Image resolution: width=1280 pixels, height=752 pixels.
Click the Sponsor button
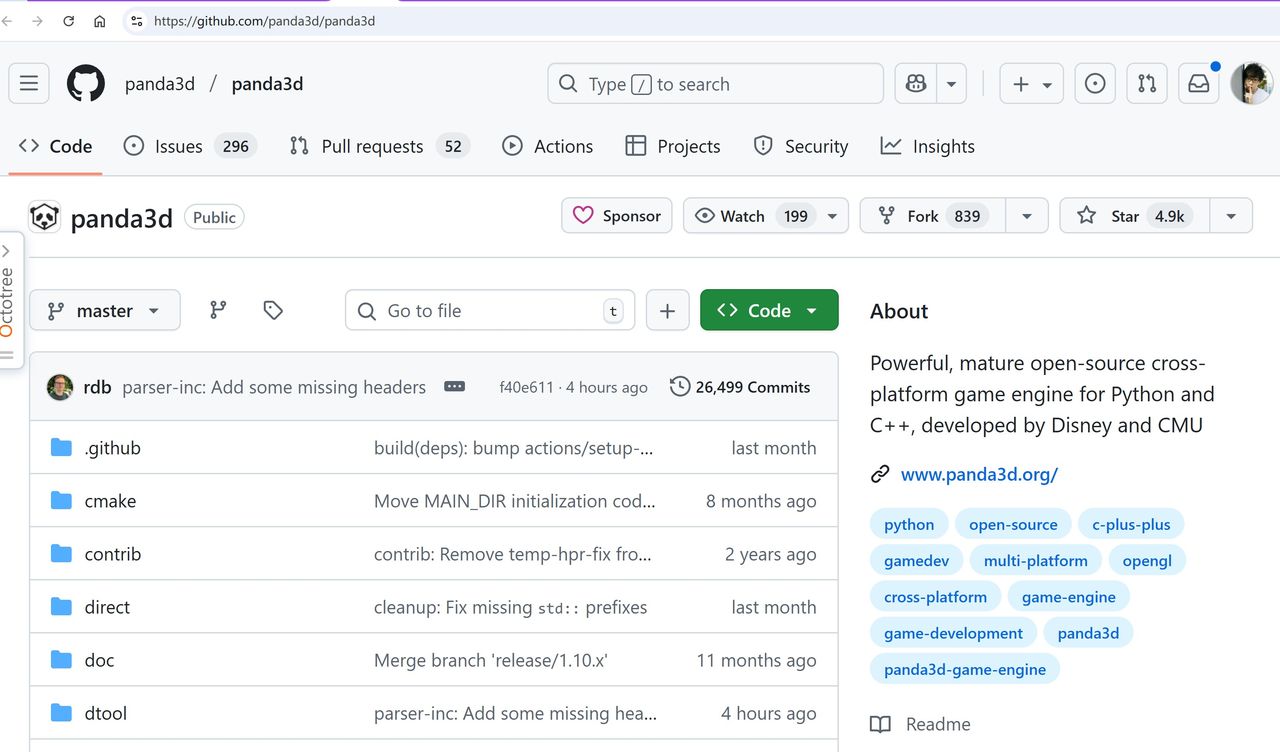616,216
